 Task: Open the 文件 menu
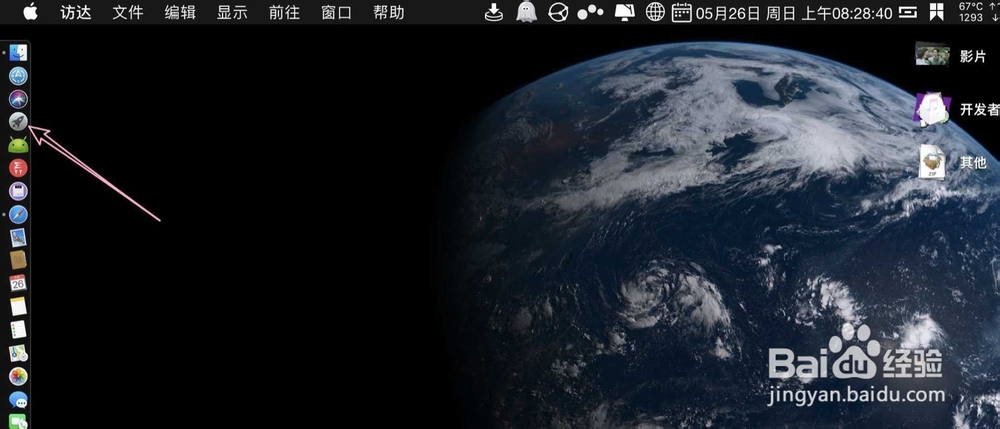128,12
